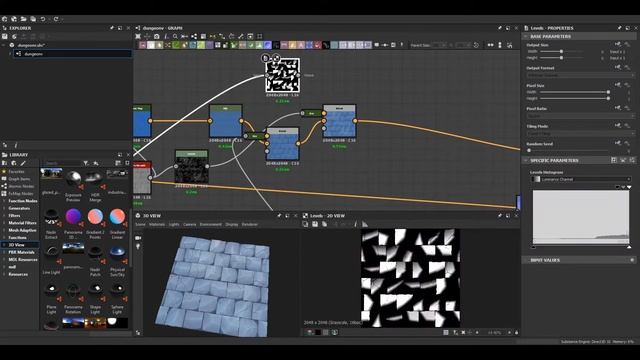Screen dimensions: 640x360
Task: Expand the Filters category in Library
Action: coord(4,216)
